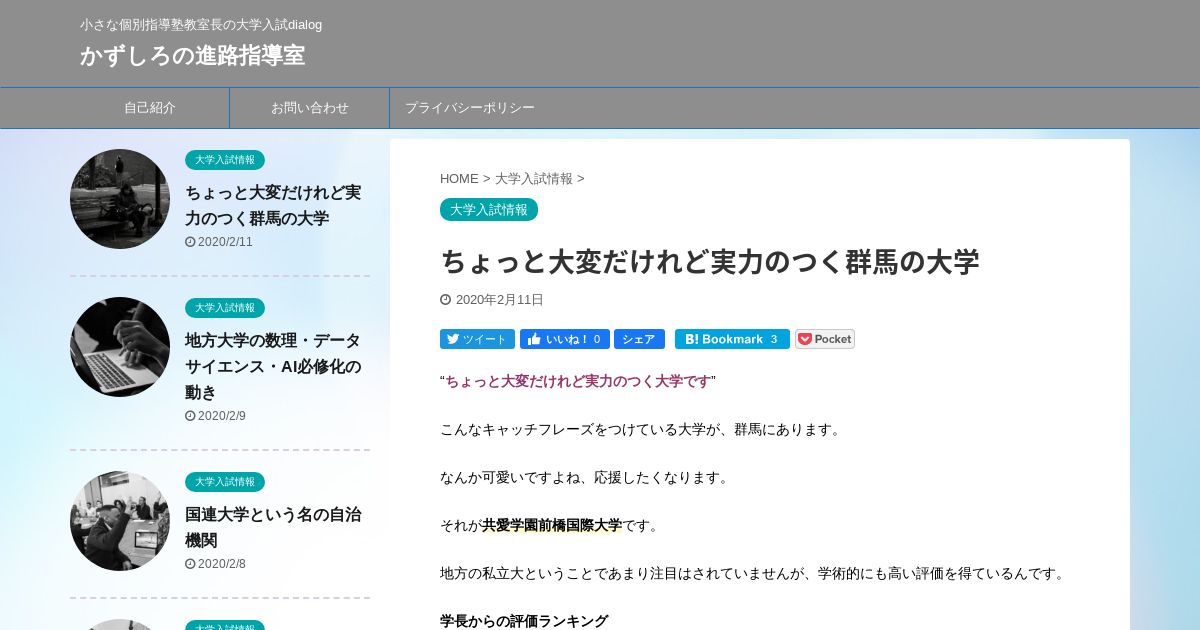1200x630 pixels.
Task: Open the プライバシーポリシー menu item
Action: (470, 108)
